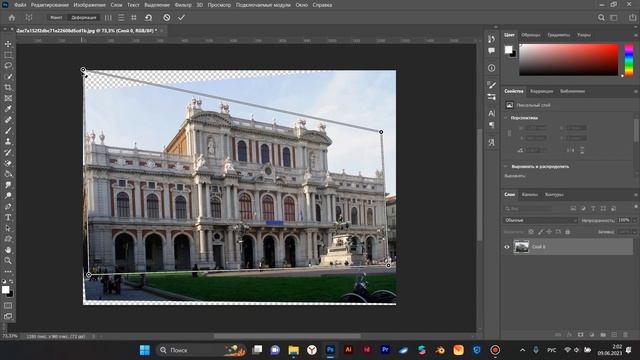Commit the perspective warp with checkmark
Image resolution: width=640 pixels, height=360 pixels.
(x=182, y=18)
